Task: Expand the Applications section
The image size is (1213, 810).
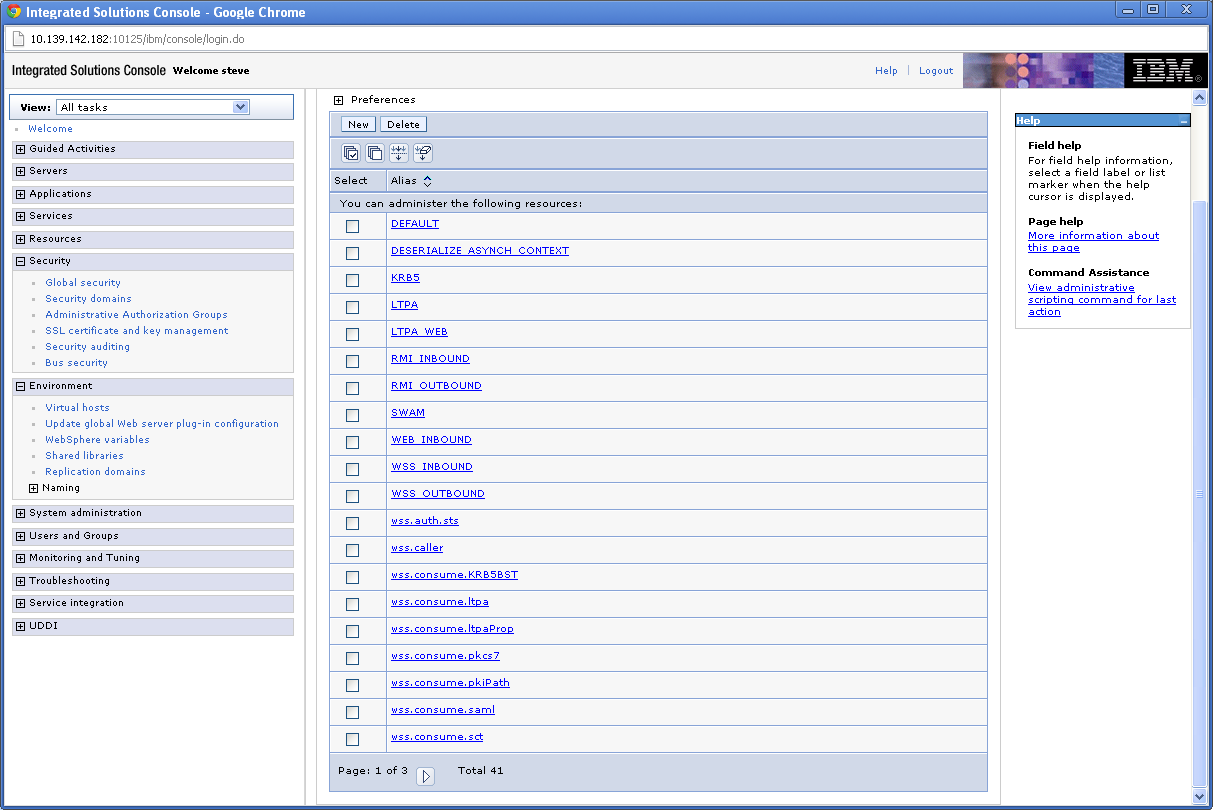Action: 20,194
